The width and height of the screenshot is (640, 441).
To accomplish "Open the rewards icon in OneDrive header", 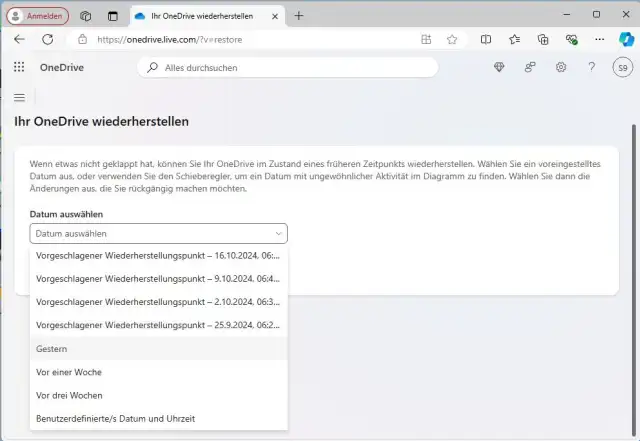I will tap(530, 67).
